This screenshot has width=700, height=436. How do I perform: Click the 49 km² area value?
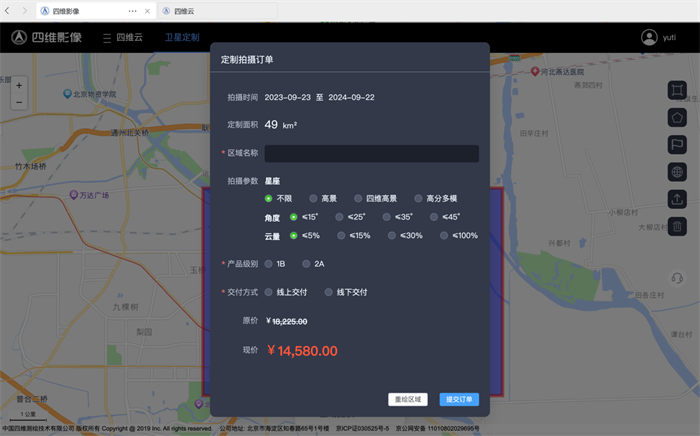tap(280, 125)
